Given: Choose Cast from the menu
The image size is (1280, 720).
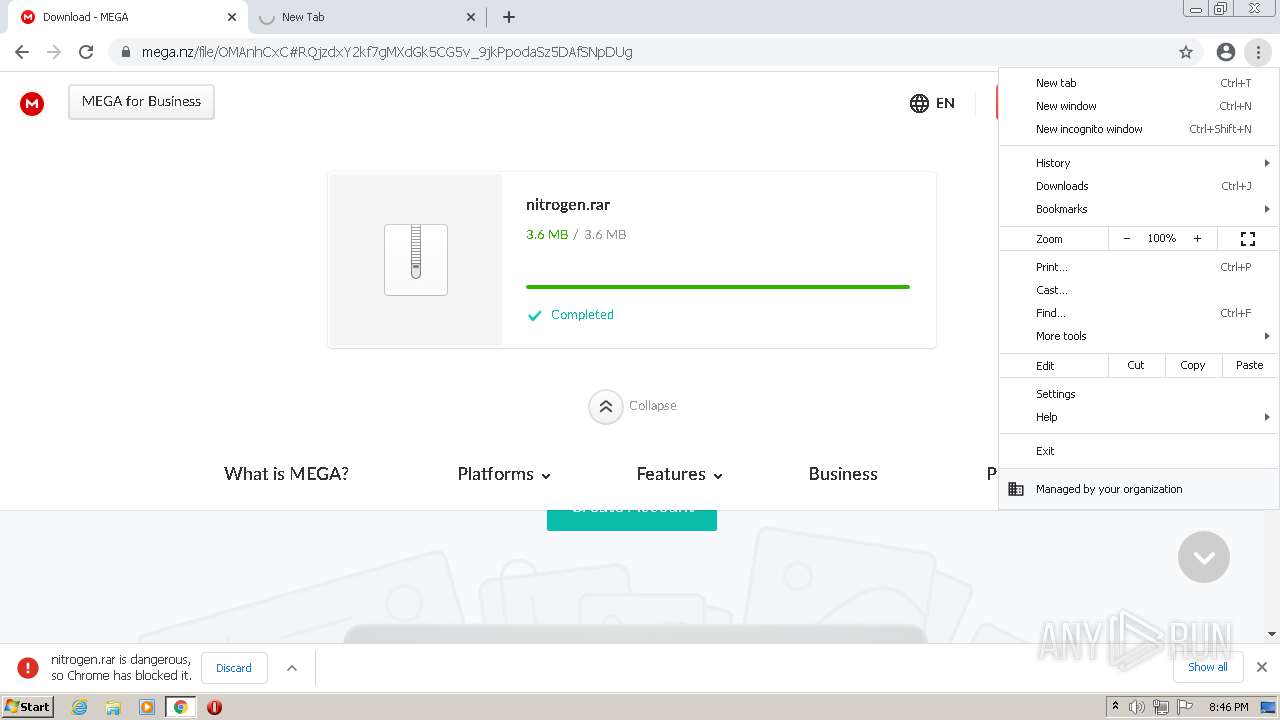Looking at the screenshot, I should tap(1139, 290).
